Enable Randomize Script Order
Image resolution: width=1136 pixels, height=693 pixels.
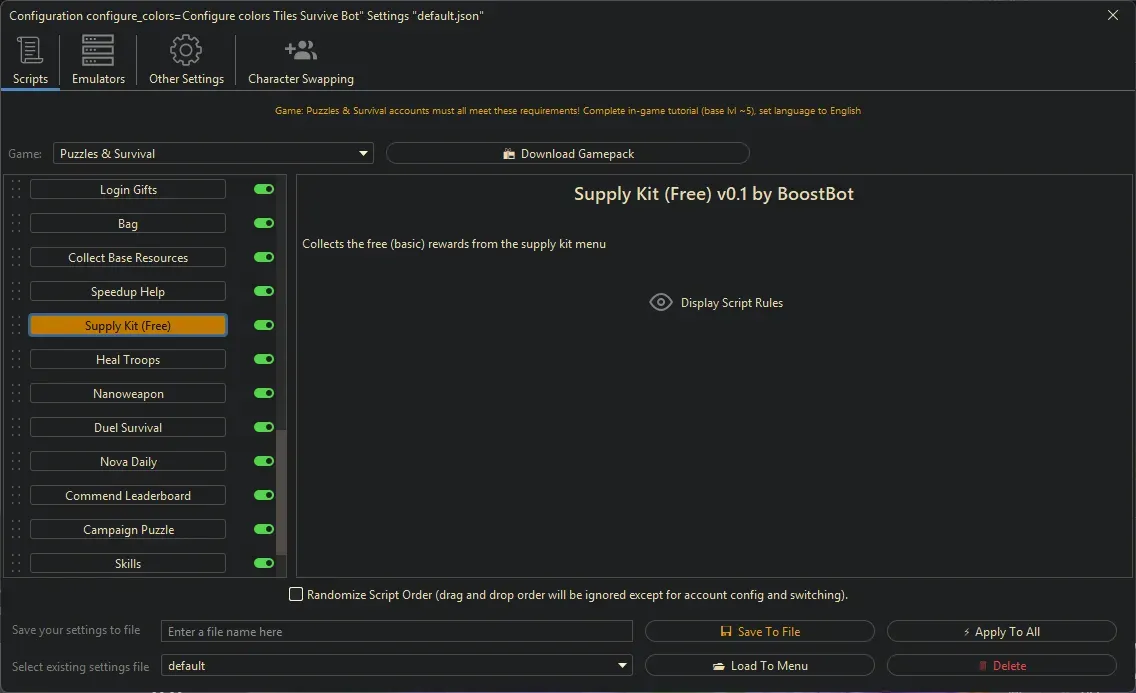coord(296,594)
